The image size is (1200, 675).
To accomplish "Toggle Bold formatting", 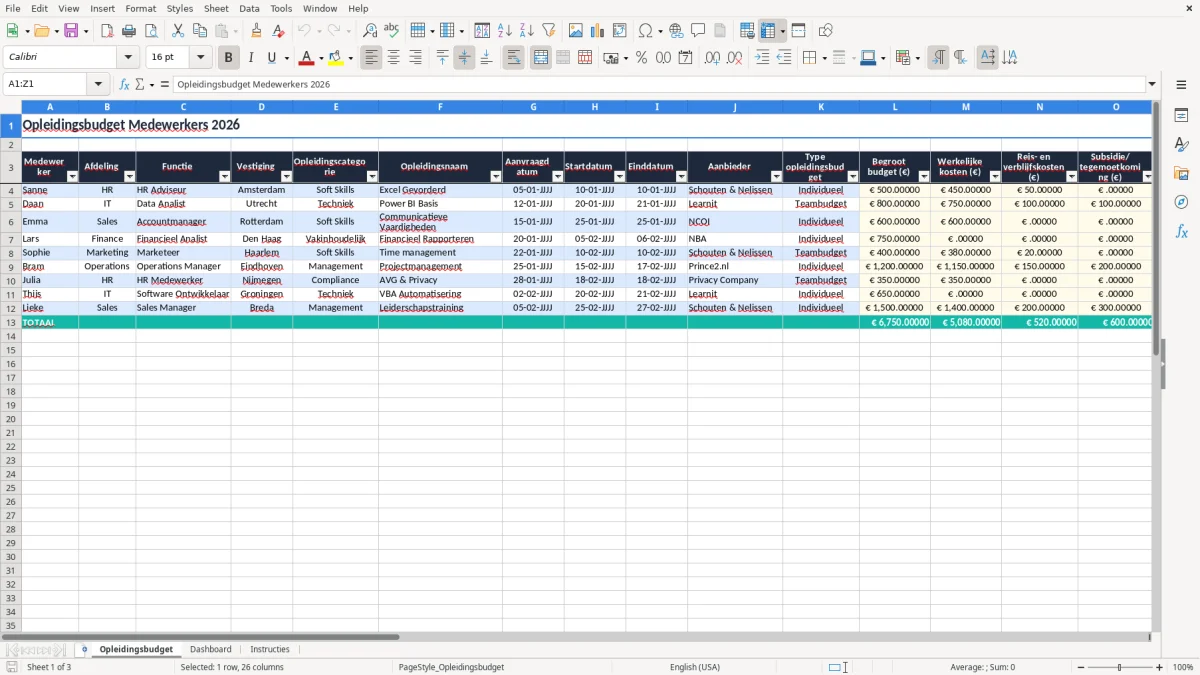I will tap(229, 58).
